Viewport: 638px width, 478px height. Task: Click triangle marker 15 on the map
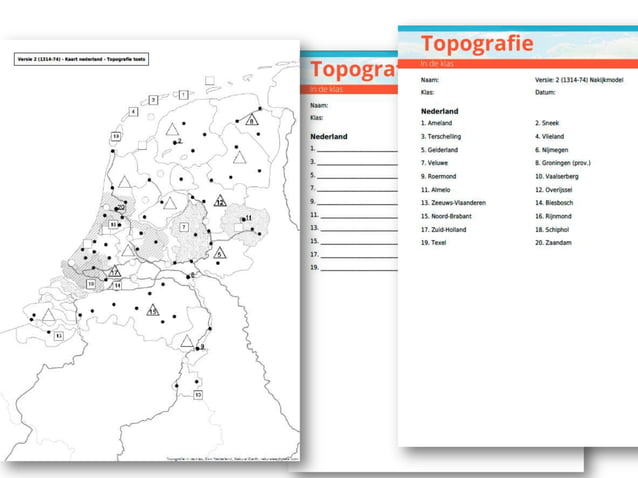tap(153, 311)
